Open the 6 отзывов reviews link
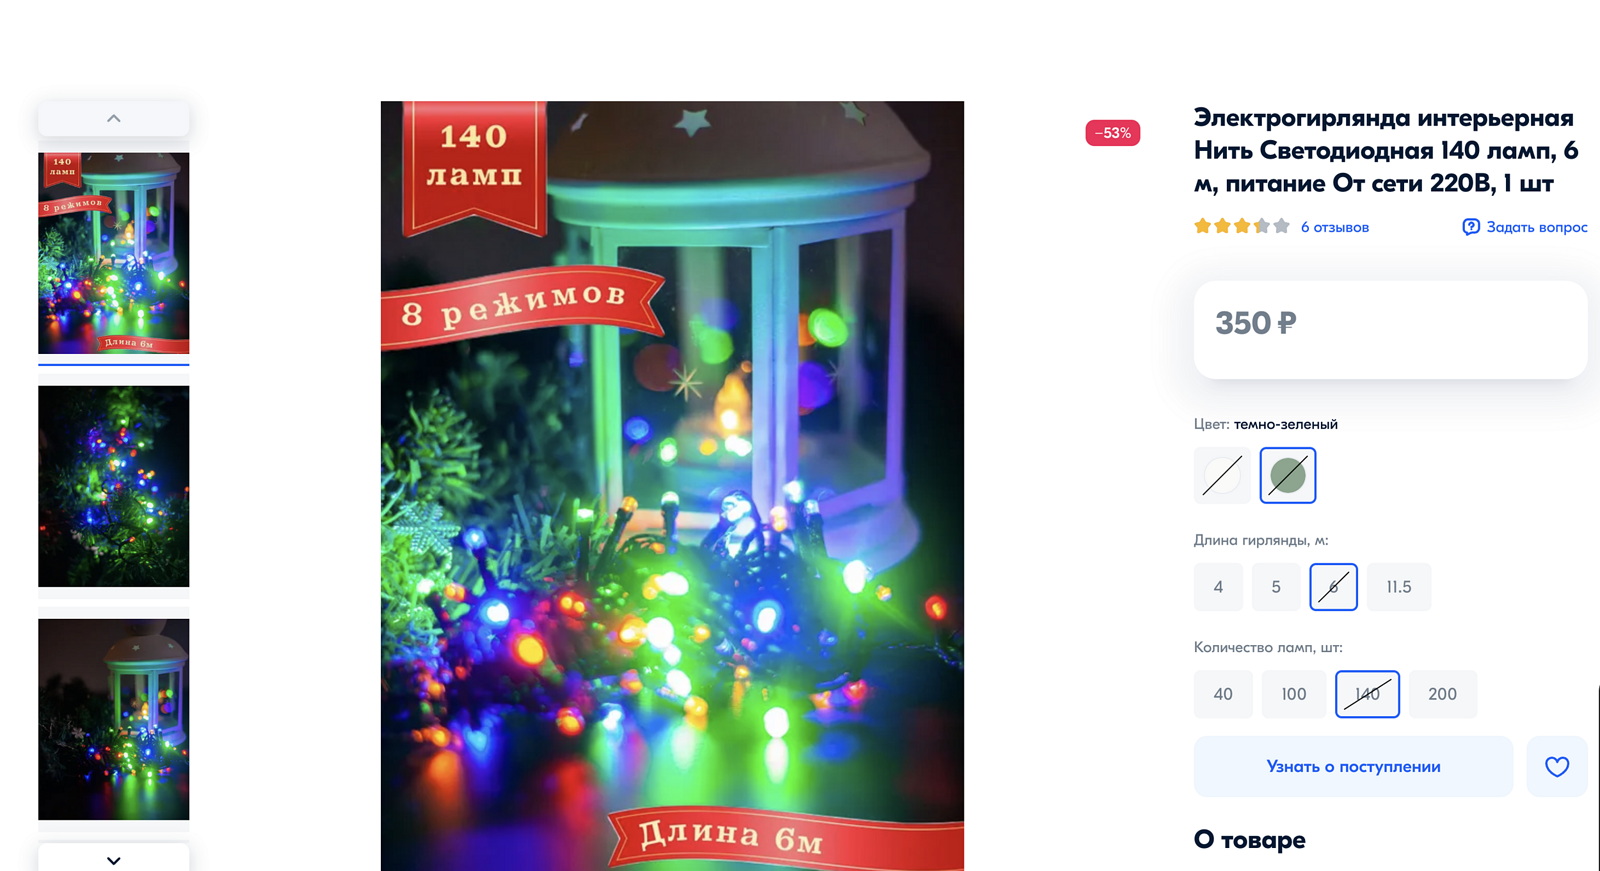 coord(1334,227)
